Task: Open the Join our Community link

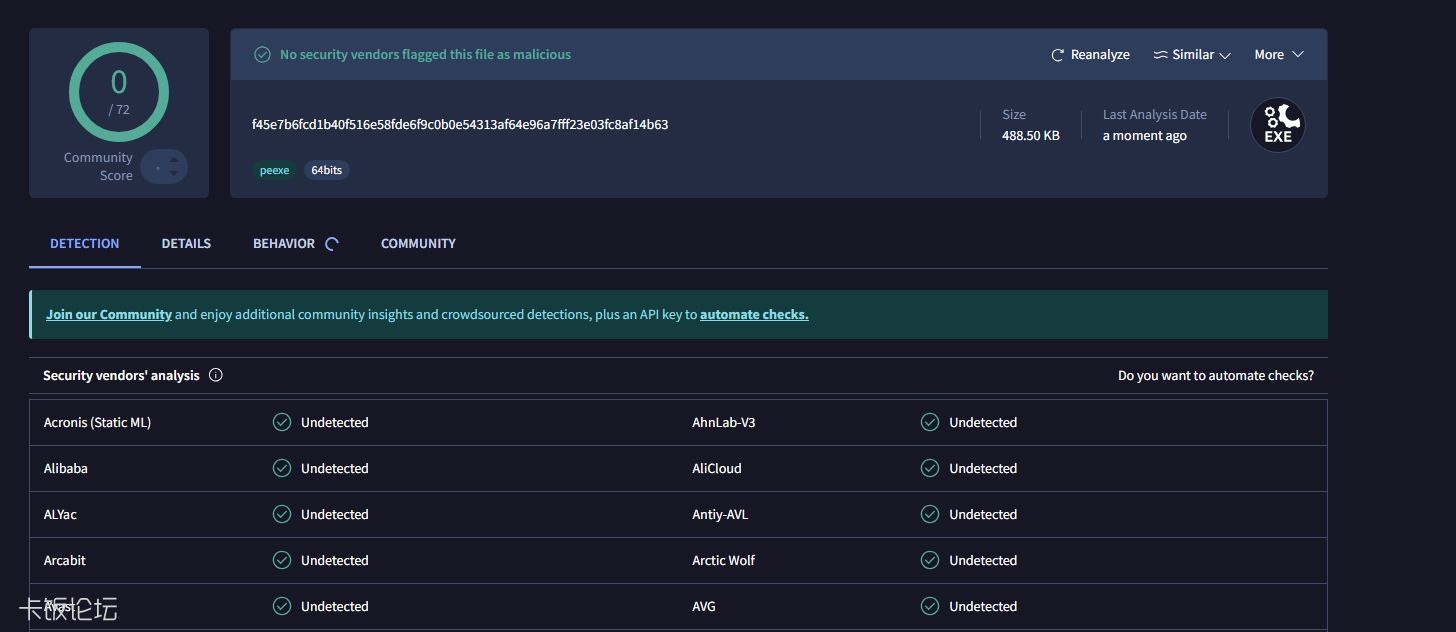Action: (108, 314)
